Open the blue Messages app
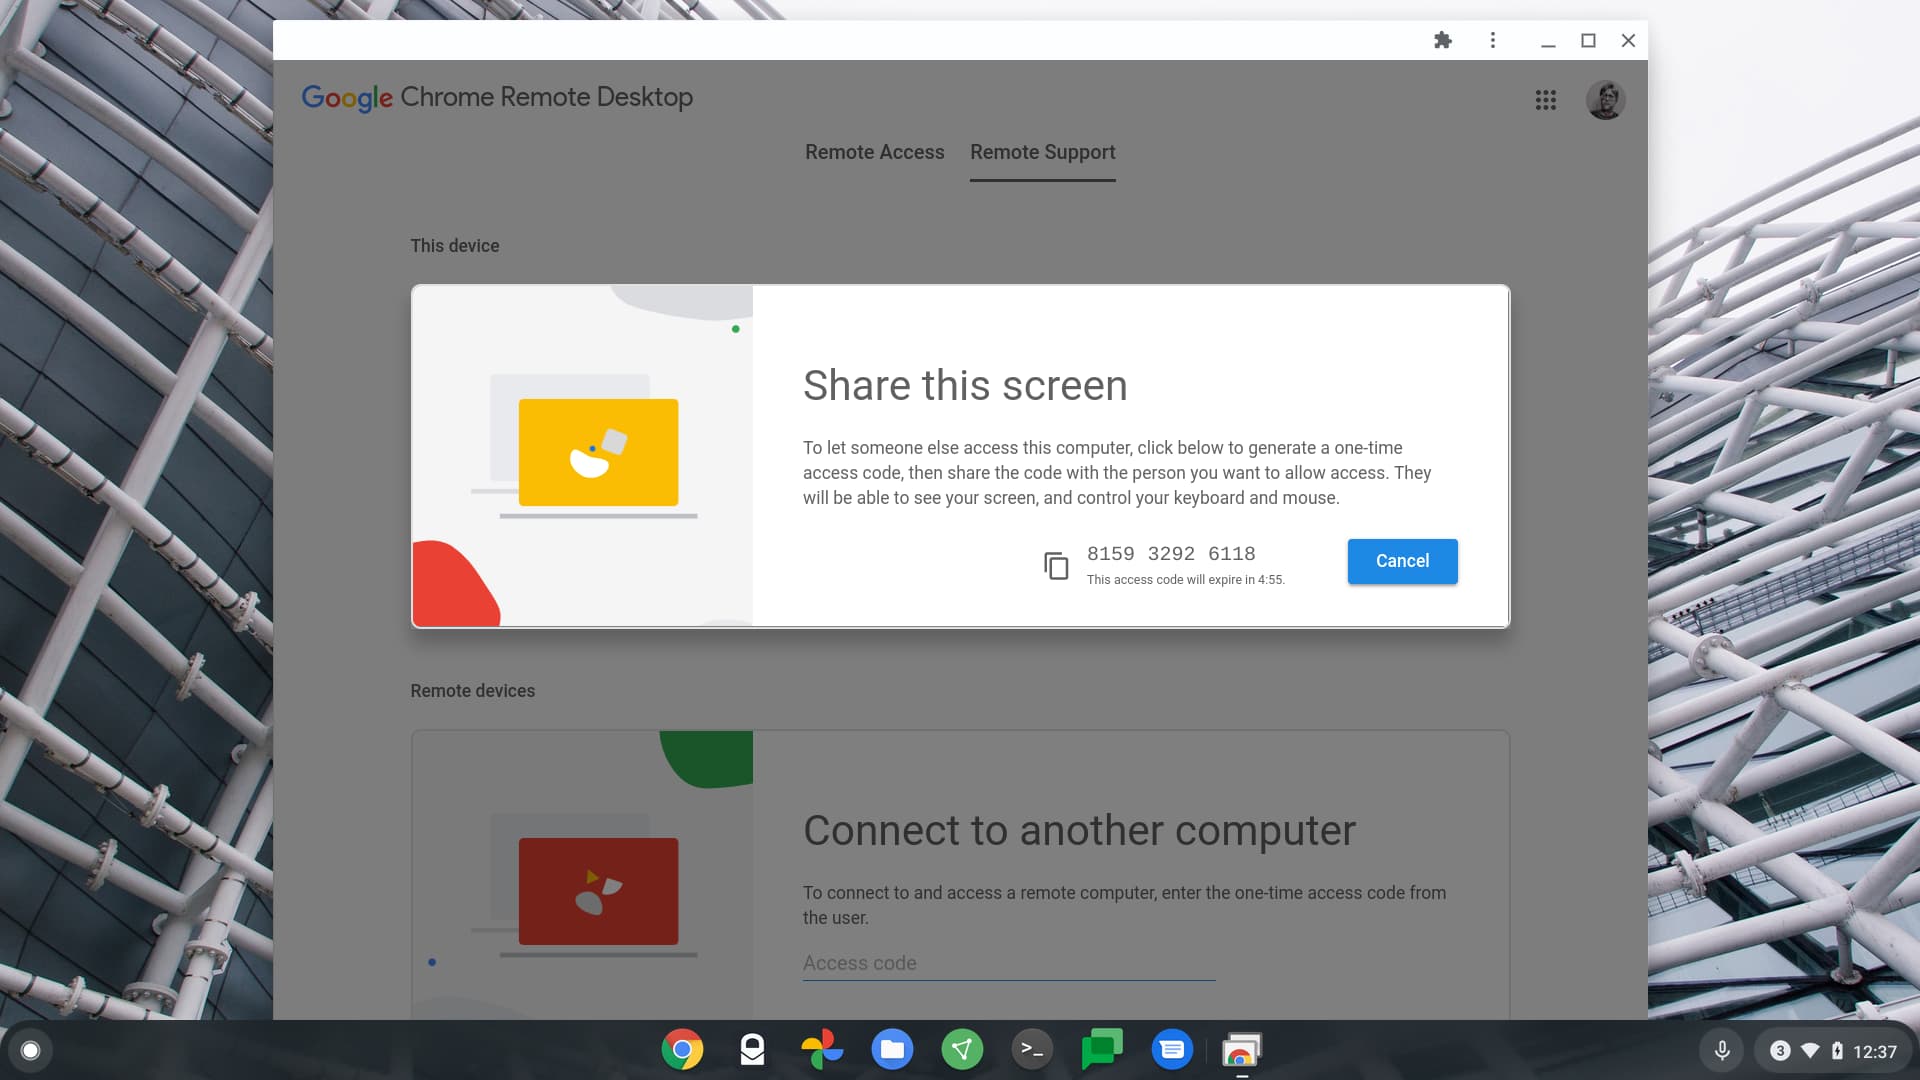Screen dimensions: 1920x1080 tap(1172, 1050)
